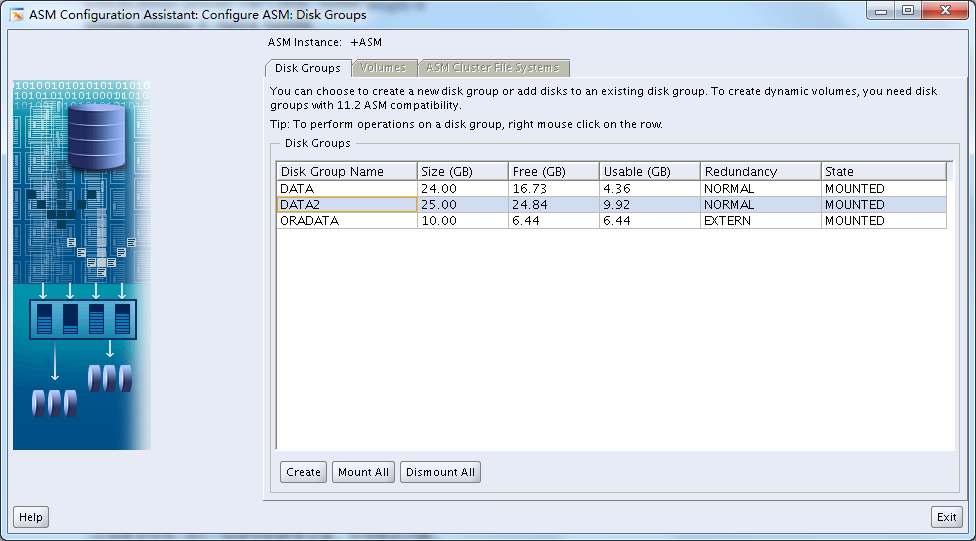Click the NORMAL redundancy cell in DATA2 row
This screenshot has width=976, height=541.
point(761,204)
